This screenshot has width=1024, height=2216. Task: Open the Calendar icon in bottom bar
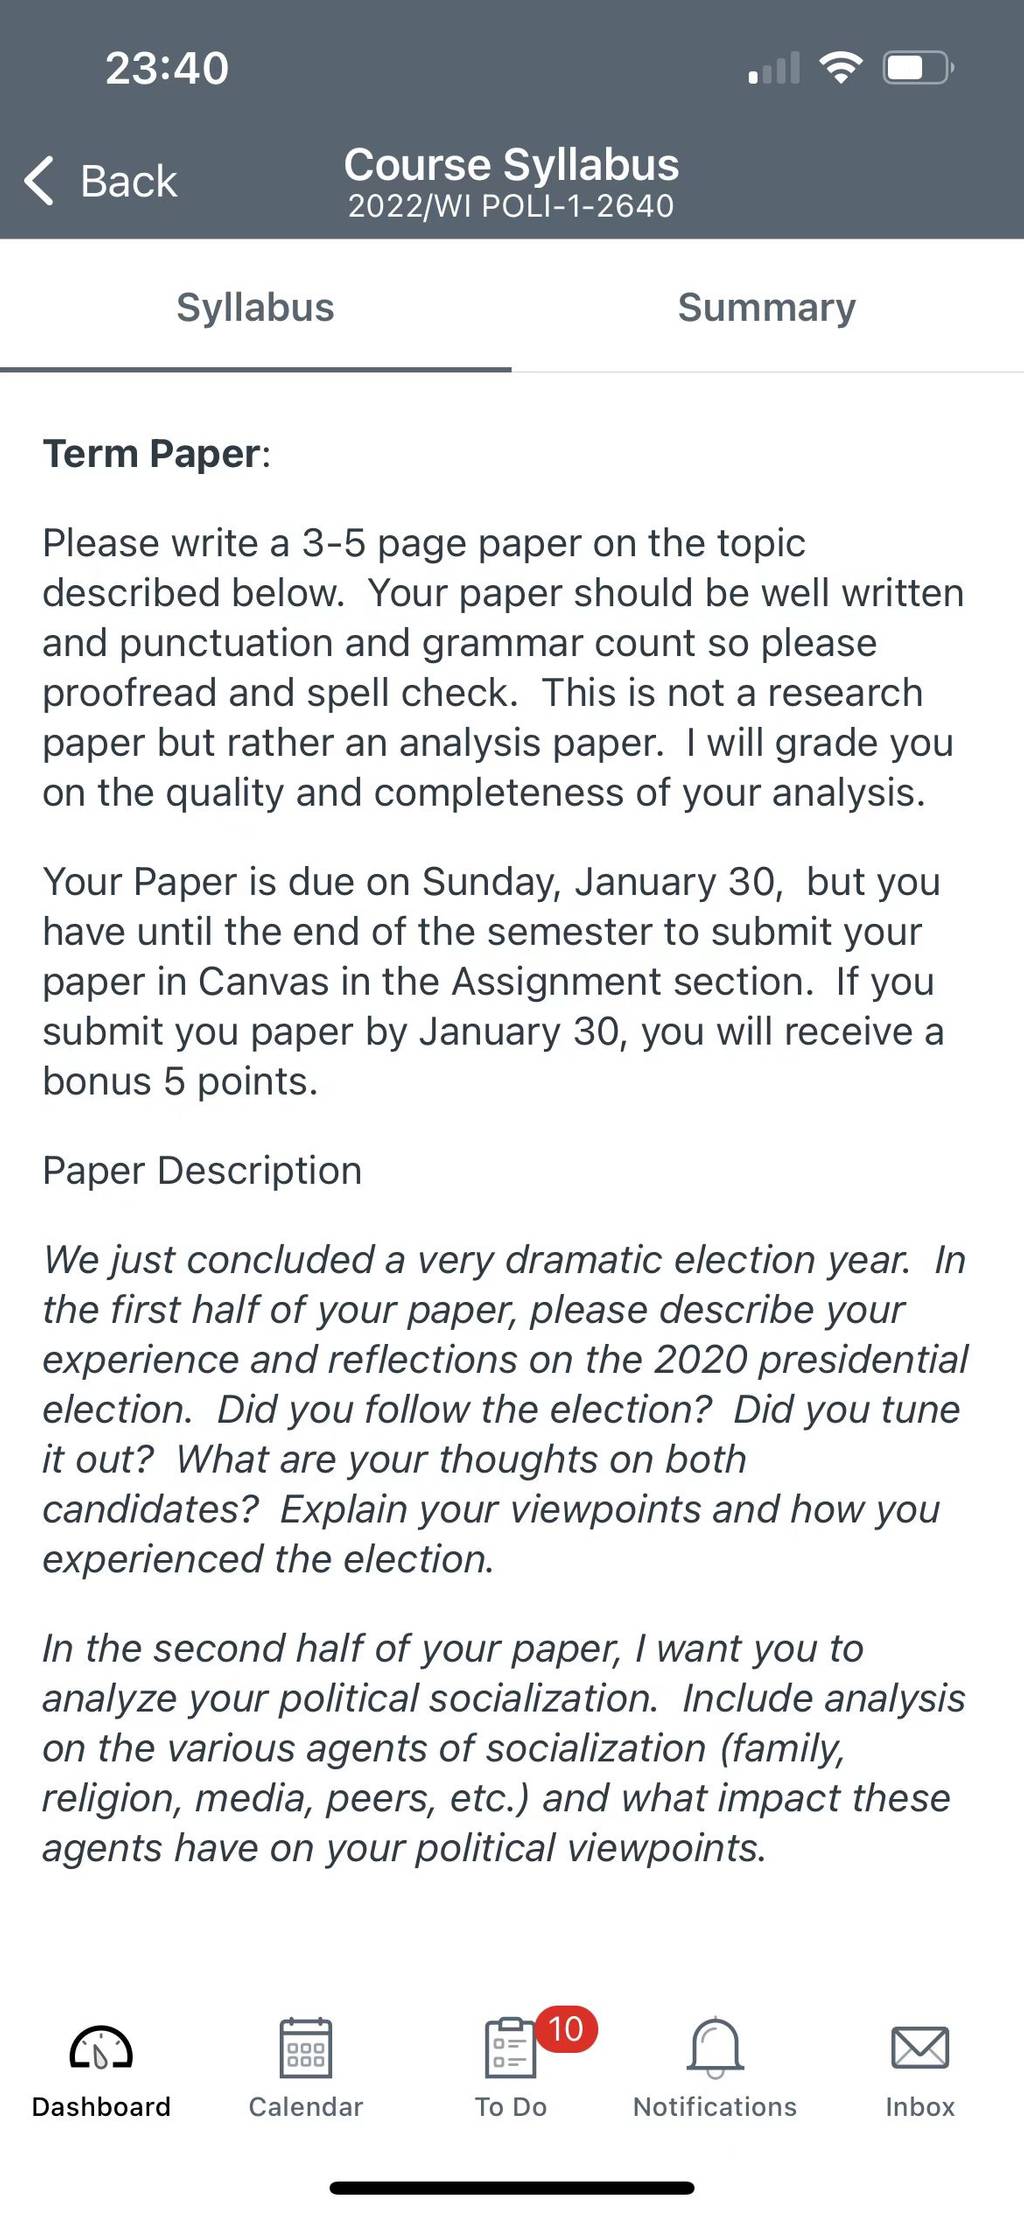pos(306,2047)
